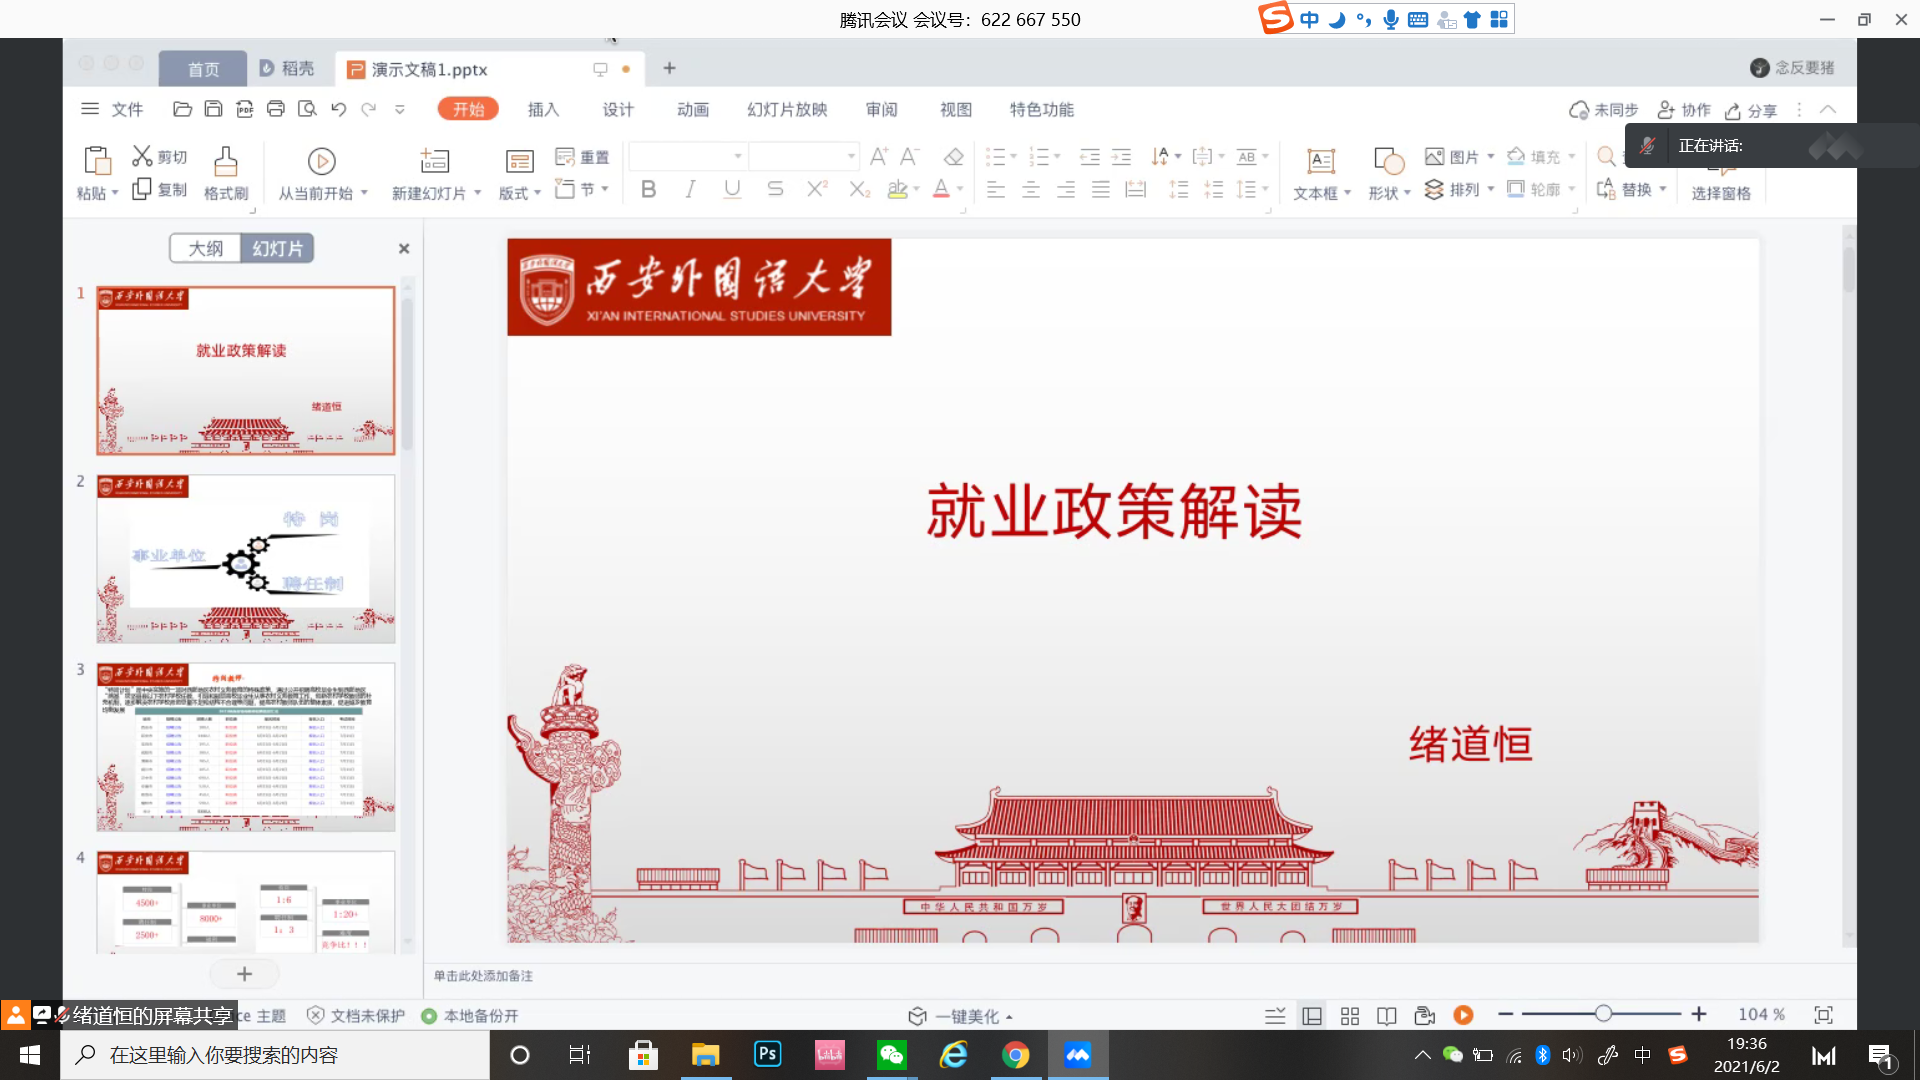Toggle italic text formatting

click(690, 189)
